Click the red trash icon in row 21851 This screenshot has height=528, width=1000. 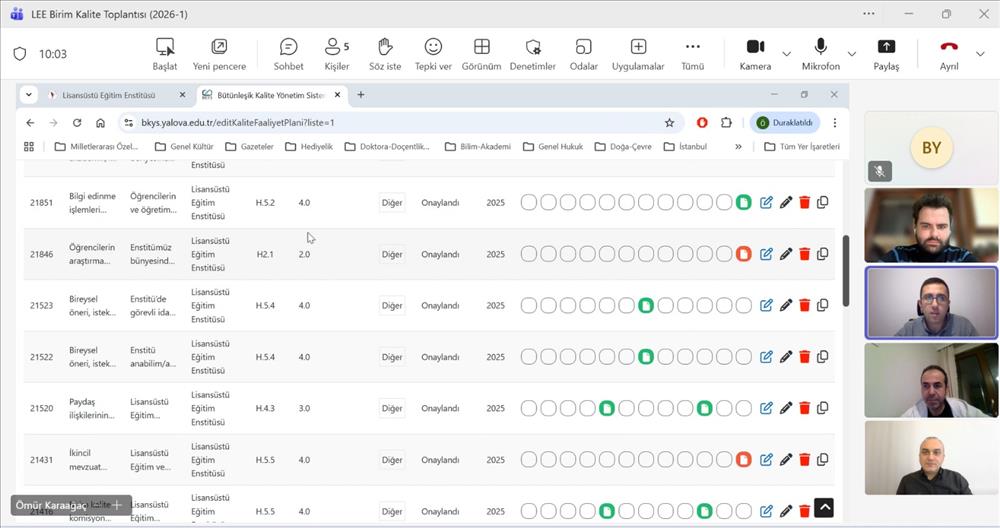coord(804,203)
